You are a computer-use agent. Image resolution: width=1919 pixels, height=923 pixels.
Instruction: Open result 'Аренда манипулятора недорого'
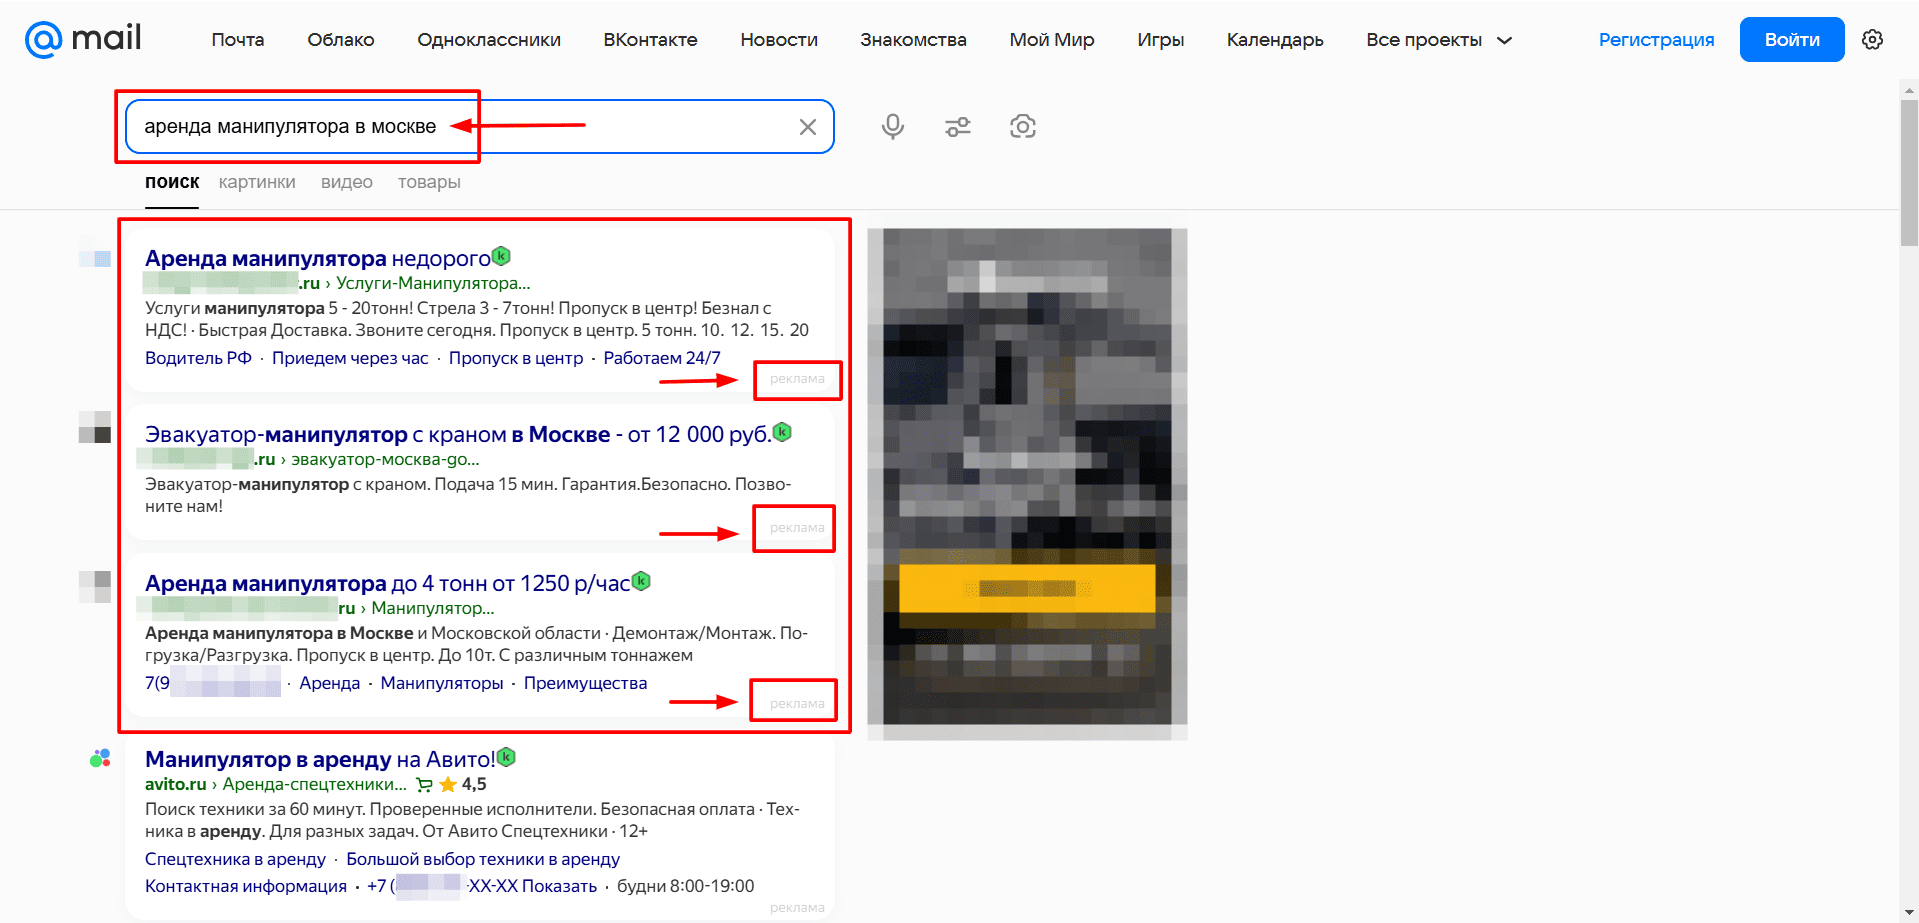coord(317,258)
